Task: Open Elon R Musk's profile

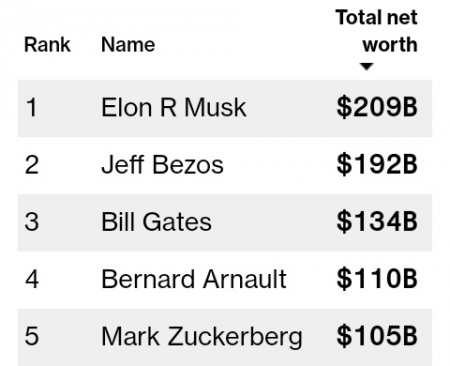Action: click(174, 108)
